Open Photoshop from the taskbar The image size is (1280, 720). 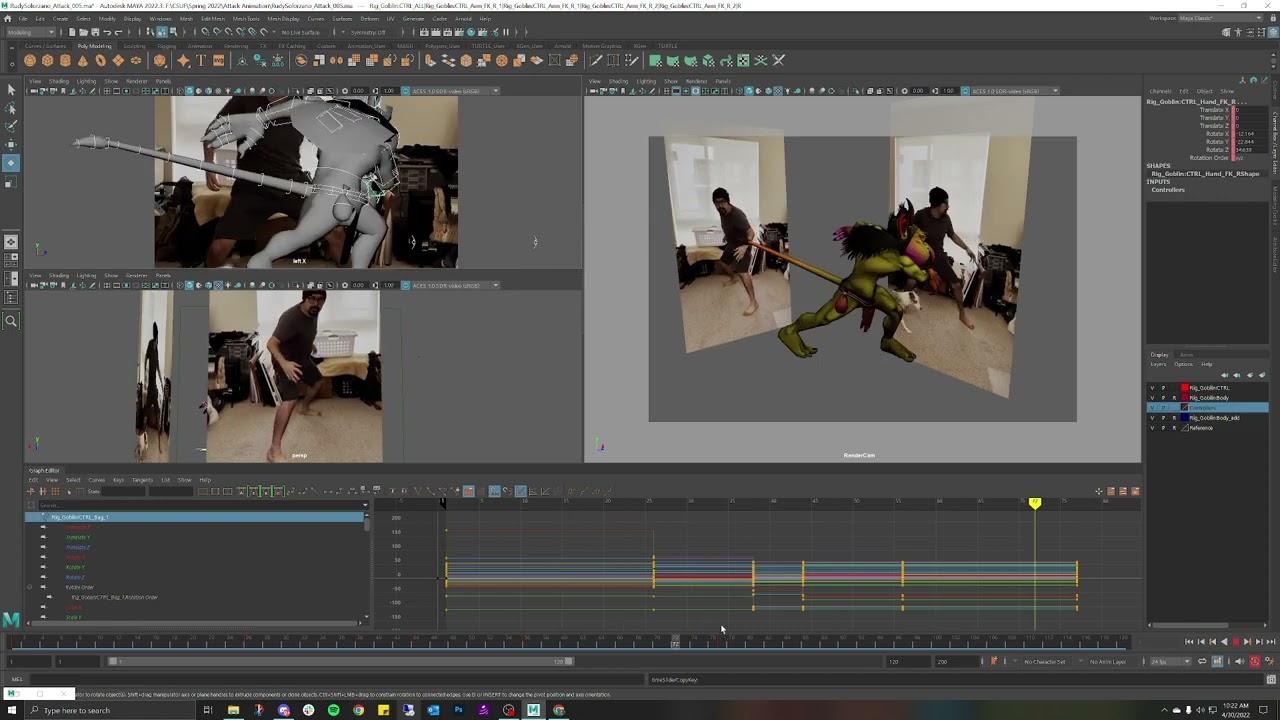[x=458, y=710]
